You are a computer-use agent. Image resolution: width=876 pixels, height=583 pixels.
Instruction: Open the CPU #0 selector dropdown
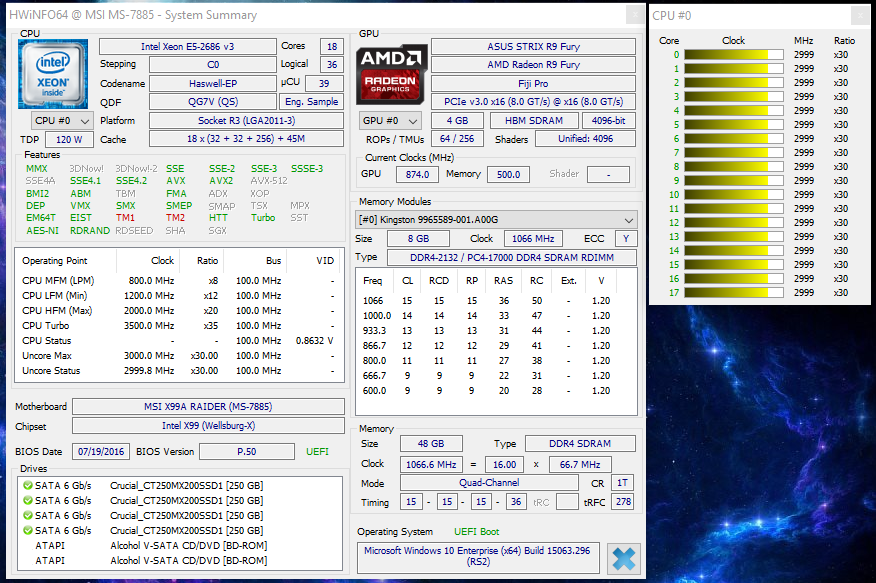(62, 121)
